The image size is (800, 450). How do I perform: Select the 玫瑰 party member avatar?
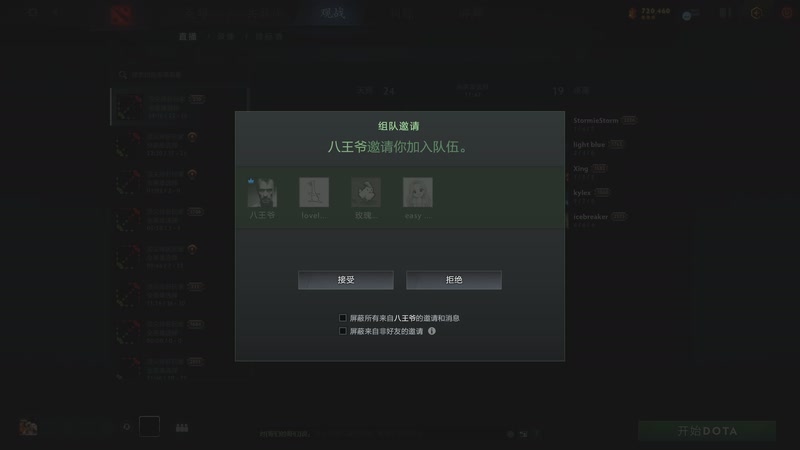[366, 192]
